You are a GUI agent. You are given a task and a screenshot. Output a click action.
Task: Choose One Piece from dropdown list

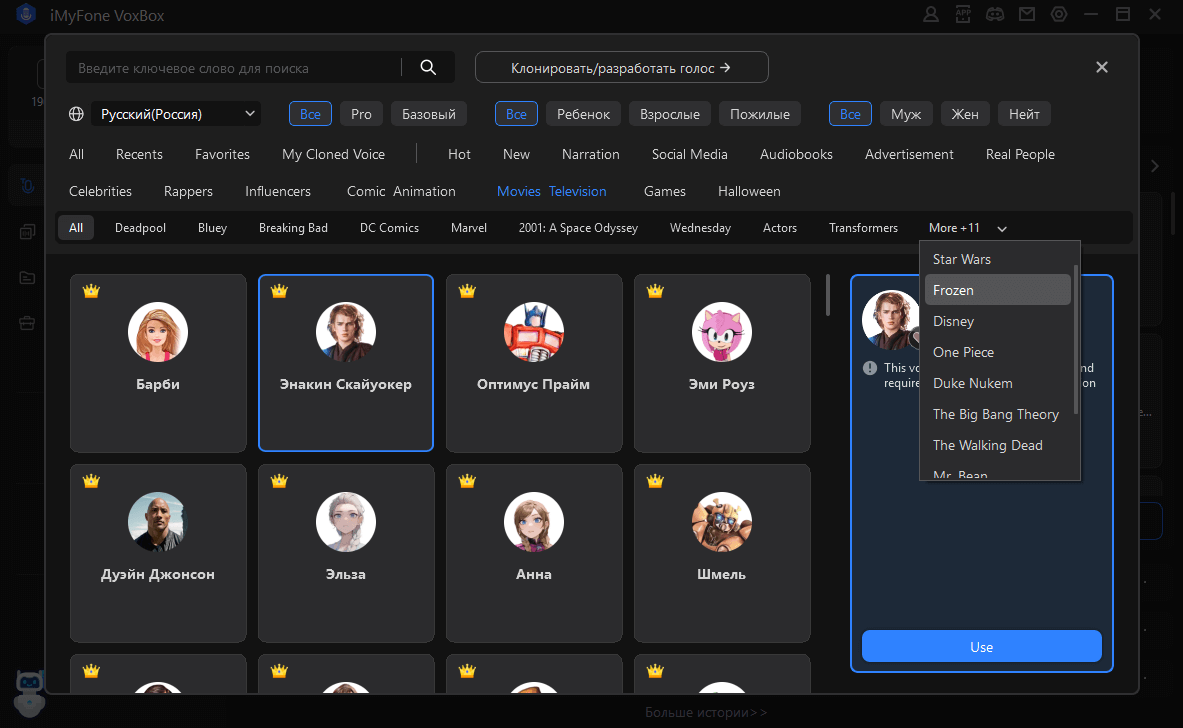tap(997, 352)
